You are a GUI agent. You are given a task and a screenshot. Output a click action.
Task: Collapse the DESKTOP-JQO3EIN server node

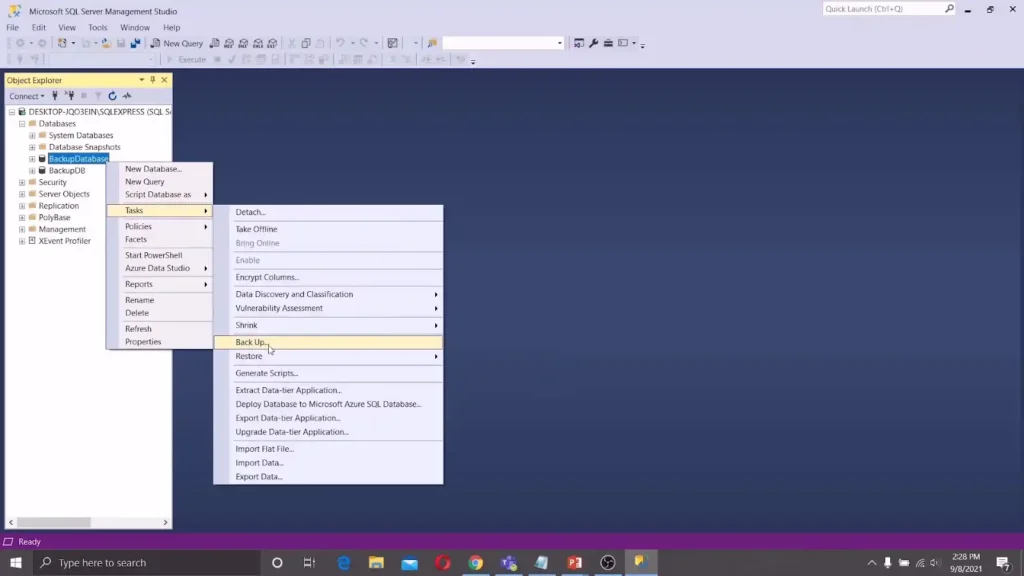pyautogui.click(x=12, y=112)
